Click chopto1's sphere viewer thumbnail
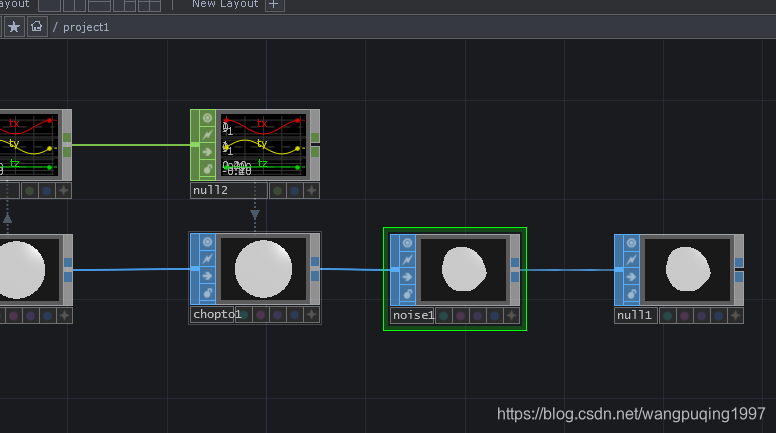Viewport: 776px width, 433px height. click(263, 269)
